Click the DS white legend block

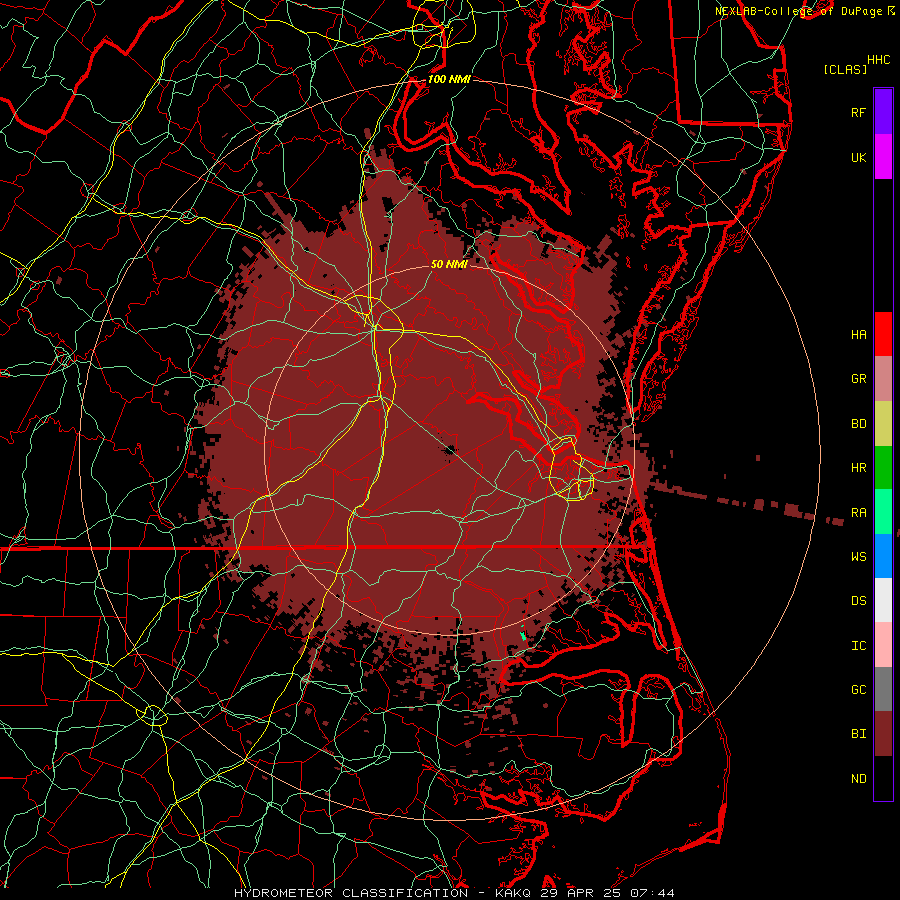point(883,600)
